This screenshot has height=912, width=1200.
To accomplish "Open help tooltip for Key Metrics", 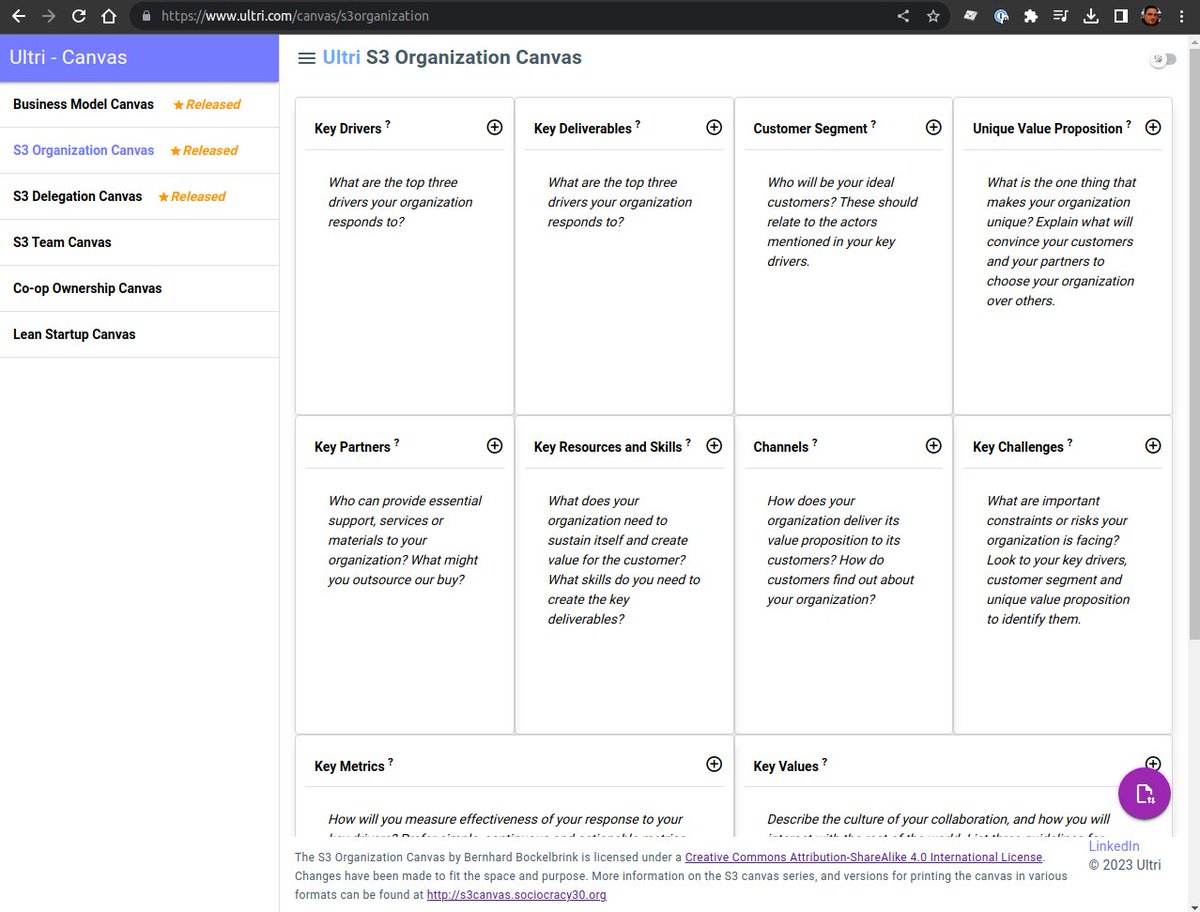I will (390, 762).
